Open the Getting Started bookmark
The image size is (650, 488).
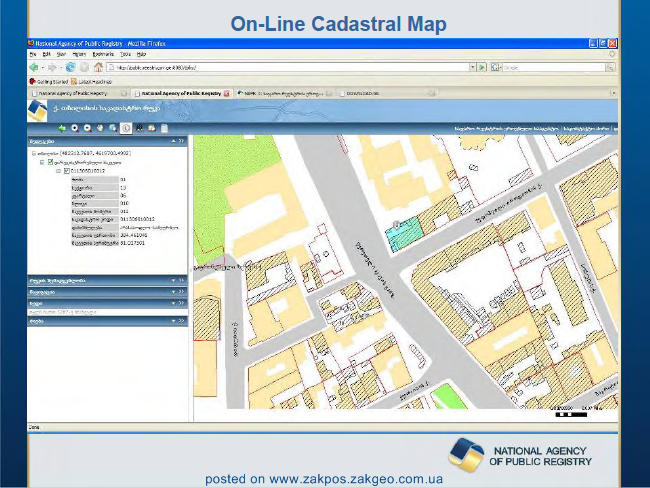tap(49, 82)
